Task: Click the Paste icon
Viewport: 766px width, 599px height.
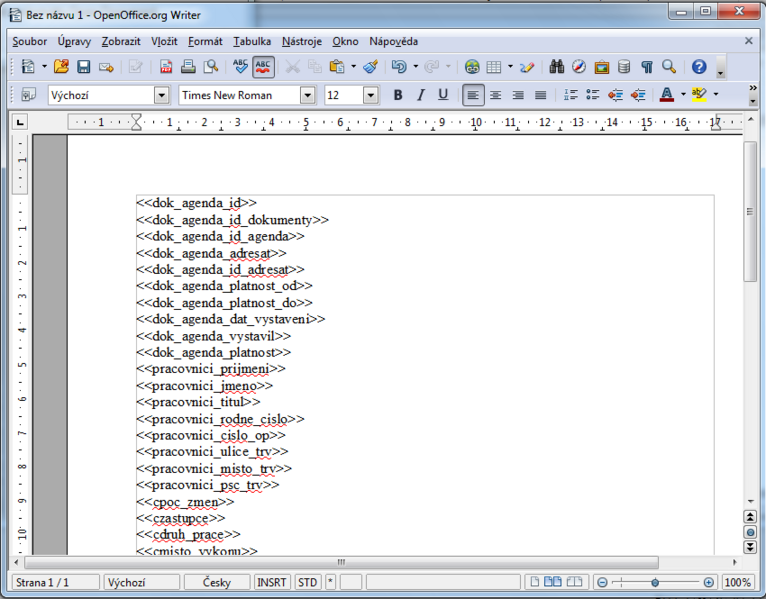Action: point(337,66)
